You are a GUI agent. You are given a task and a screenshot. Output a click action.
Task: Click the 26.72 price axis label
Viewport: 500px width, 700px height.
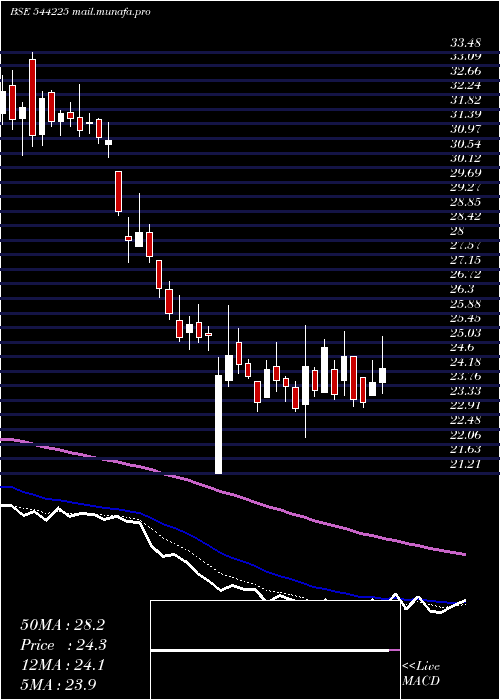pos(466,275)
